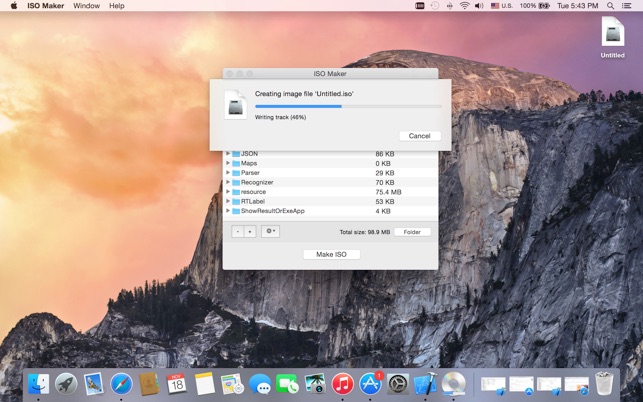
Task: Open the last minimized Safari window thumbnail
Action: [577, 386]
